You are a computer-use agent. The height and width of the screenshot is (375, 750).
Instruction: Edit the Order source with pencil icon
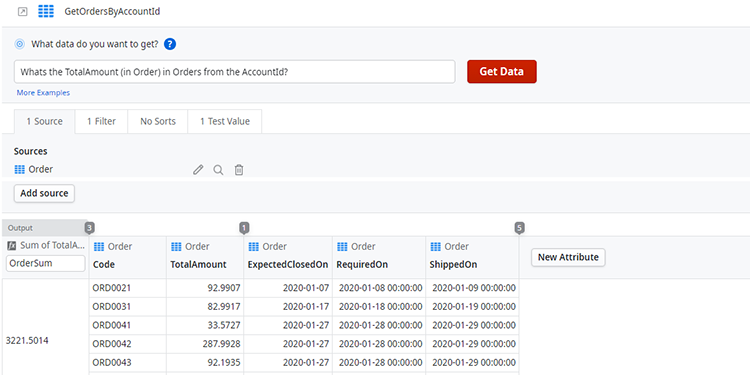coord(198,169)
